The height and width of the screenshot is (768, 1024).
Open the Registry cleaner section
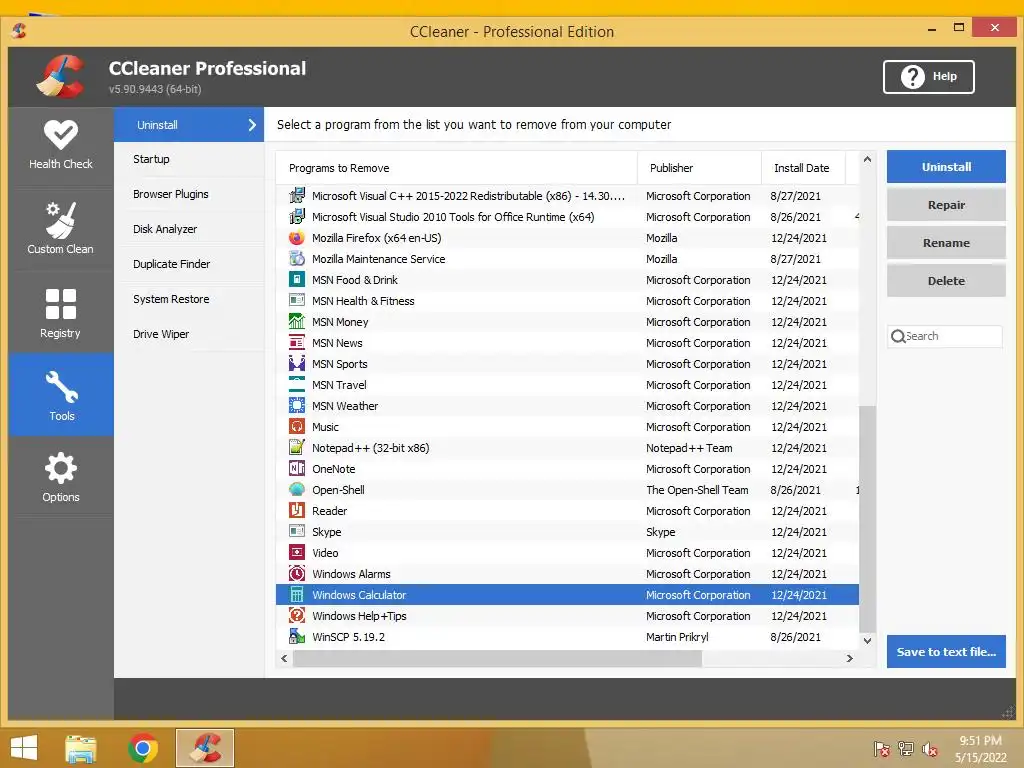click(x=61, y=313)
